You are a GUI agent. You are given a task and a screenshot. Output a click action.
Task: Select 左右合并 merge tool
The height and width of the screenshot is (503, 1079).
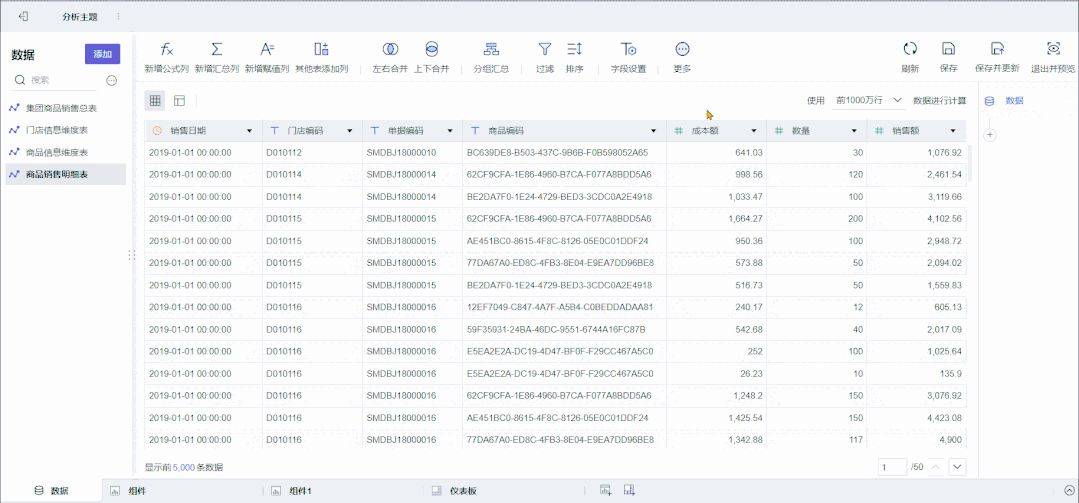pos(390,58)
